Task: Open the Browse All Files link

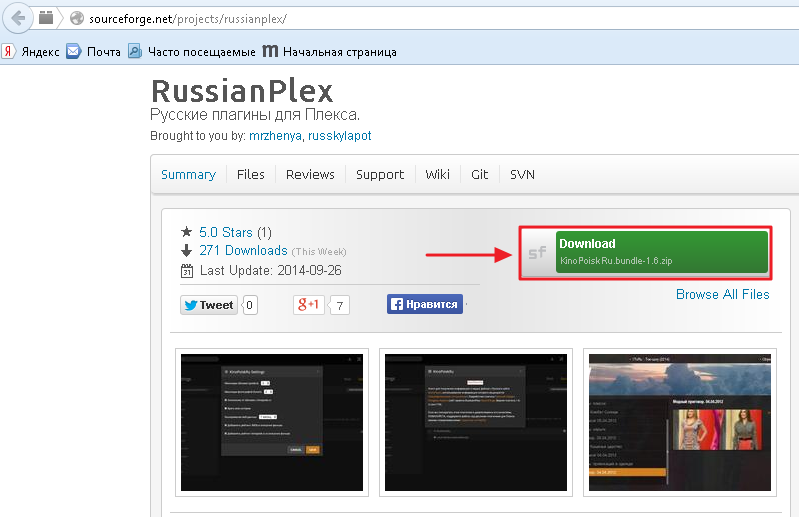Action: click(723, 294)
